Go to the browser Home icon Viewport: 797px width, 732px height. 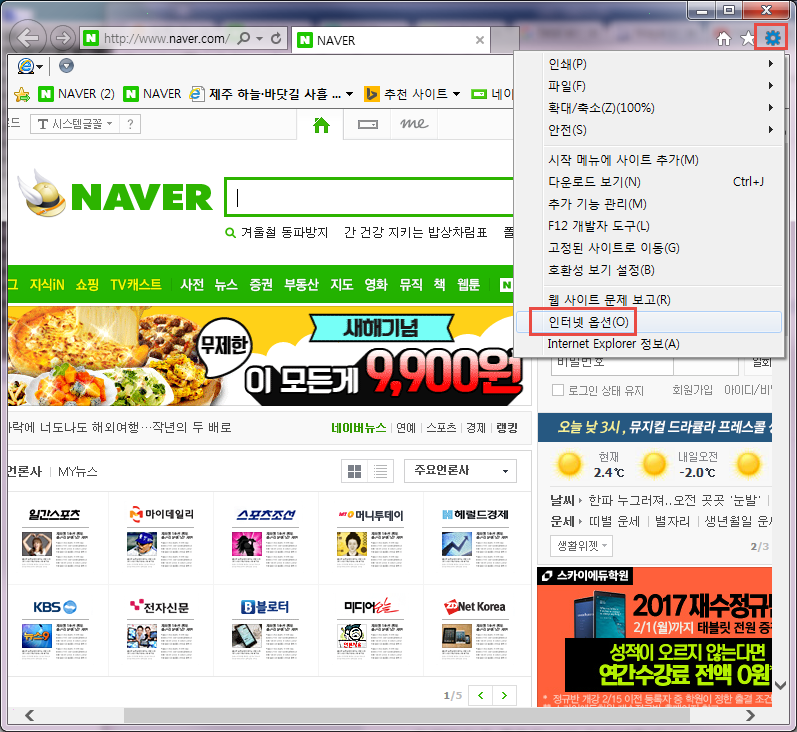[x=723, y=39]
